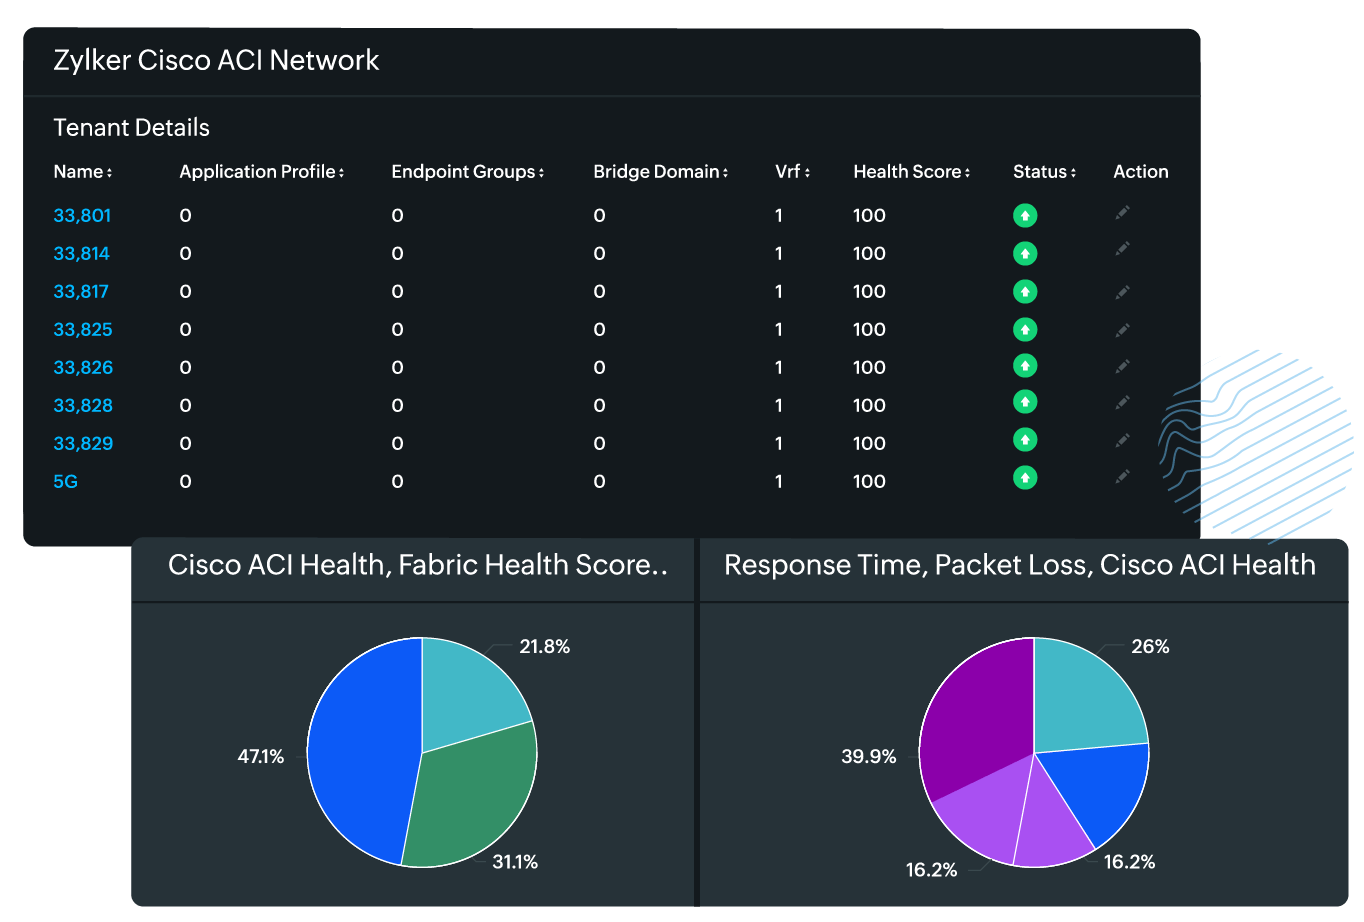This screenshot has width=1364, height=922.
Task: Click the Action column header
Action: (x=1141, y=172)
